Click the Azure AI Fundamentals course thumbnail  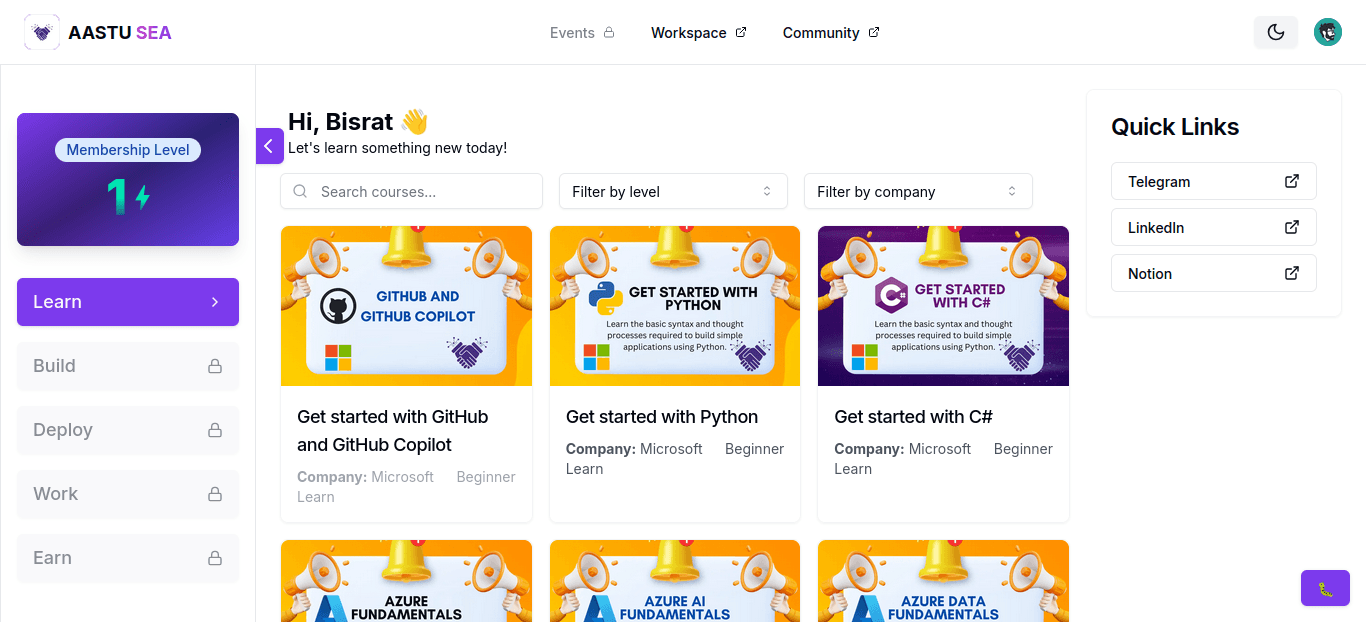pyautogui.click(x=675, y=581)
